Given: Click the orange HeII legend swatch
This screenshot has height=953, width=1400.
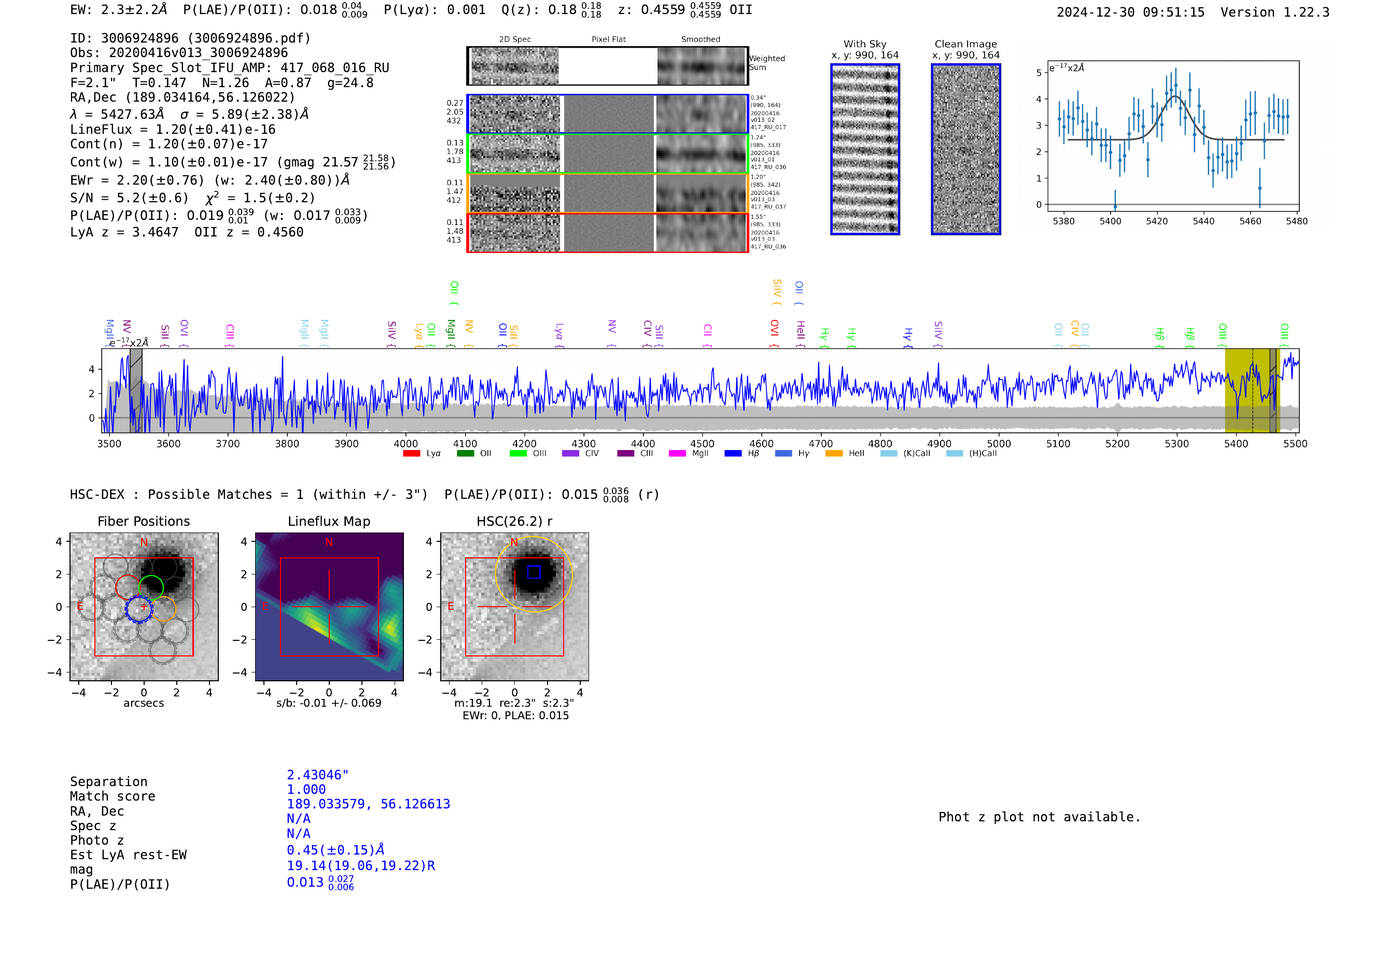Looking at the screenshot, I should [834, 454].
